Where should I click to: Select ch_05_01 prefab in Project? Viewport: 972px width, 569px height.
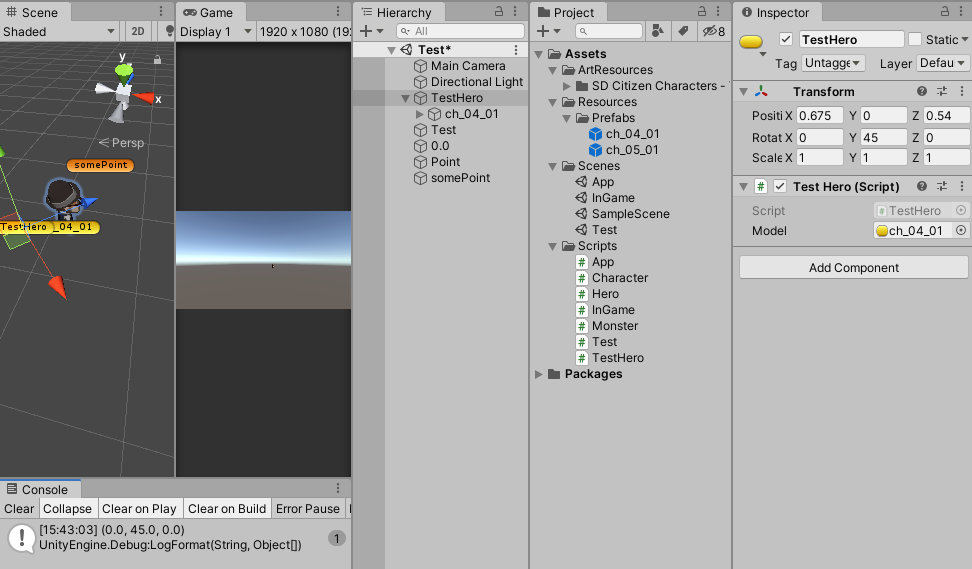[x=625, y=149]
